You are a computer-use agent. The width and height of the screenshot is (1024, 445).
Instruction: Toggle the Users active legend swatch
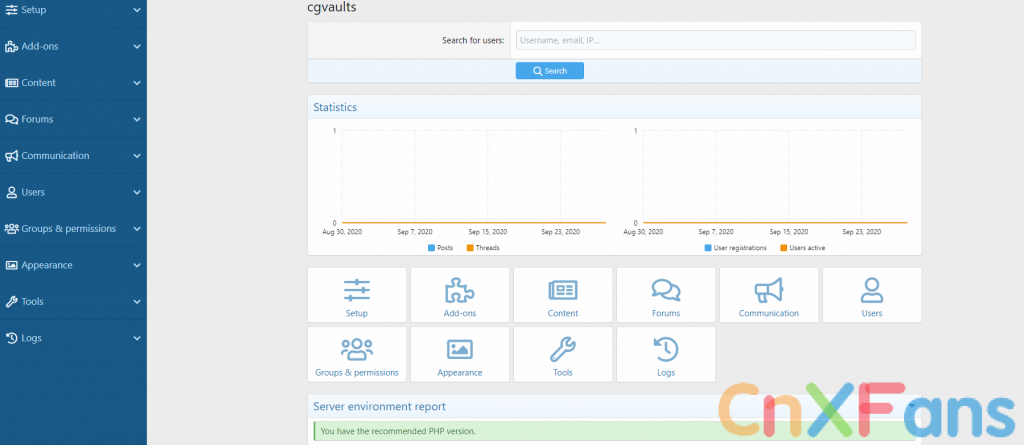pyautogui.click(x=783, y=248)
